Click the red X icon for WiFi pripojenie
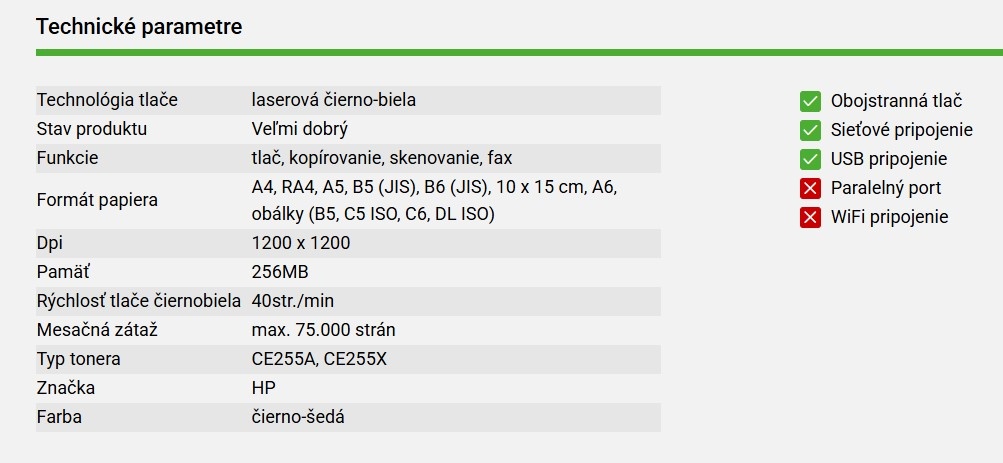 point(810,217)
